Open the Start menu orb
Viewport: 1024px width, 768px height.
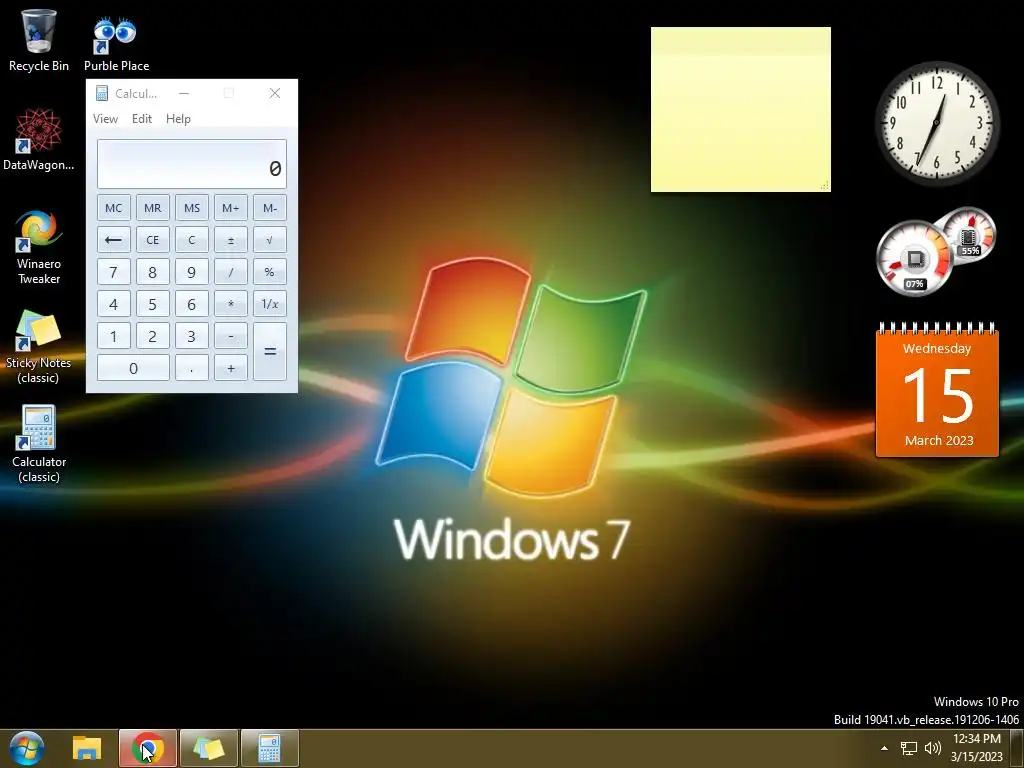(x=27, y=748)
